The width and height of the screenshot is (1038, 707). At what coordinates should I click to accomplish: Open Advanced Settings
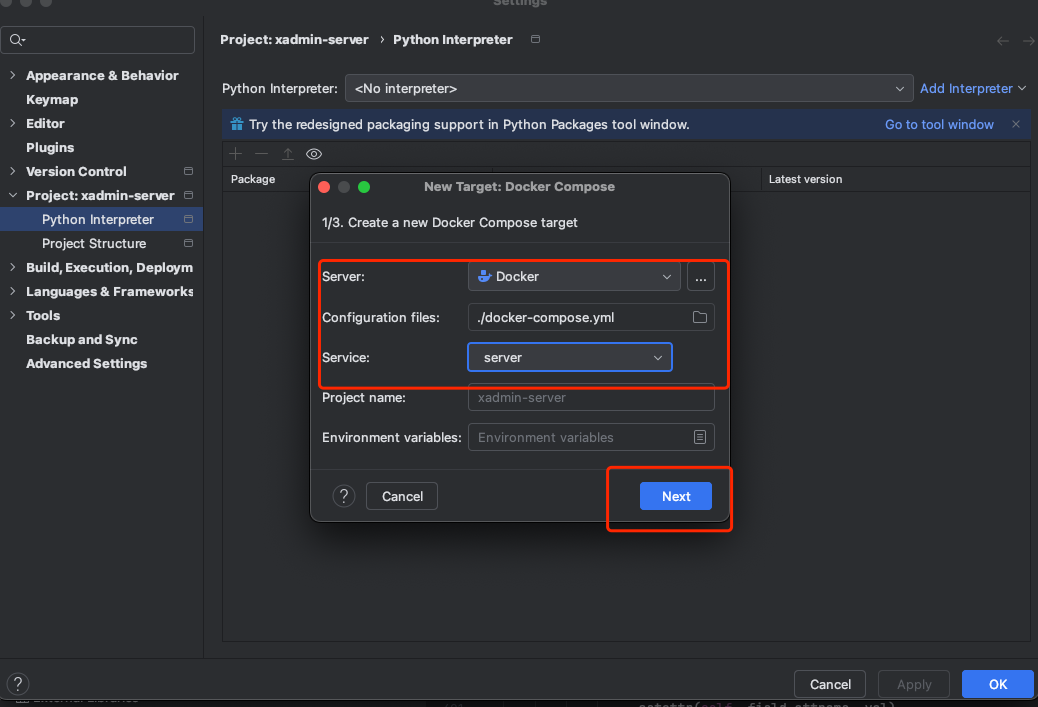pyautogui.click(x=86, y=363)
